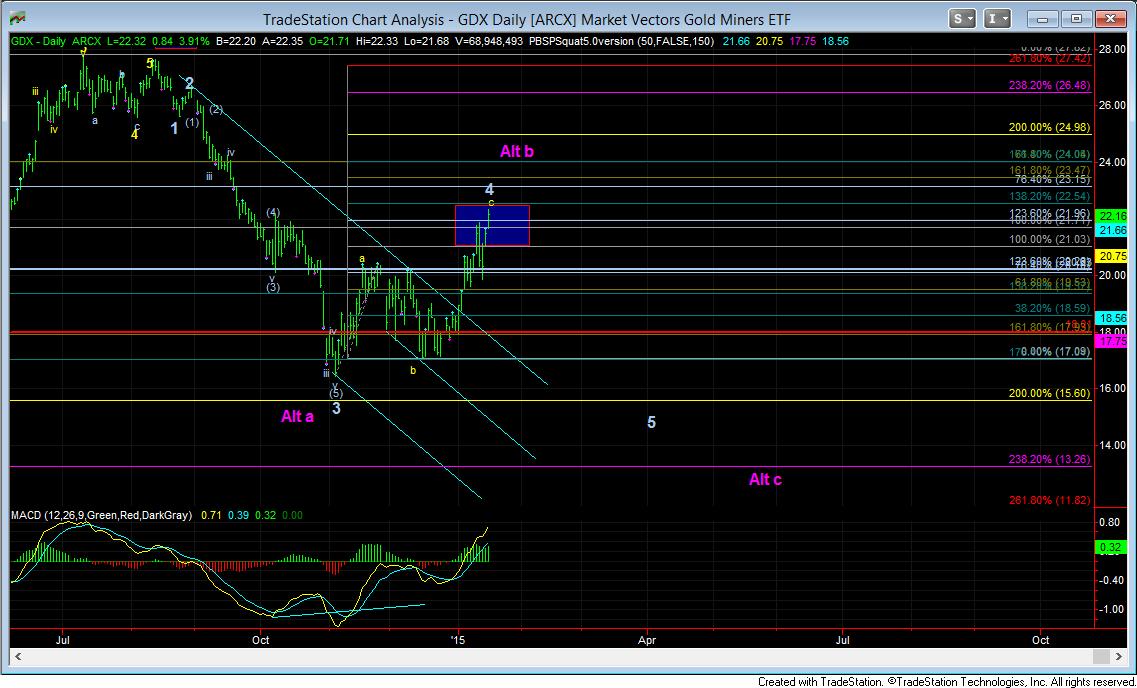Click the left arrow of the horizontal scrollbar

pyautogui.click(x=19, y=657)
